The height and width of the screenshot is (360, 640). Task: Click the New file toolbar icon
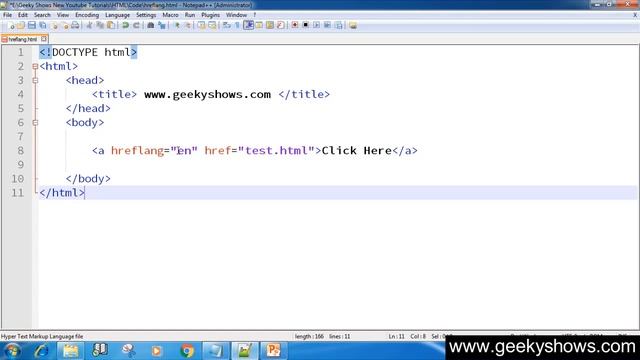point(11,25)
